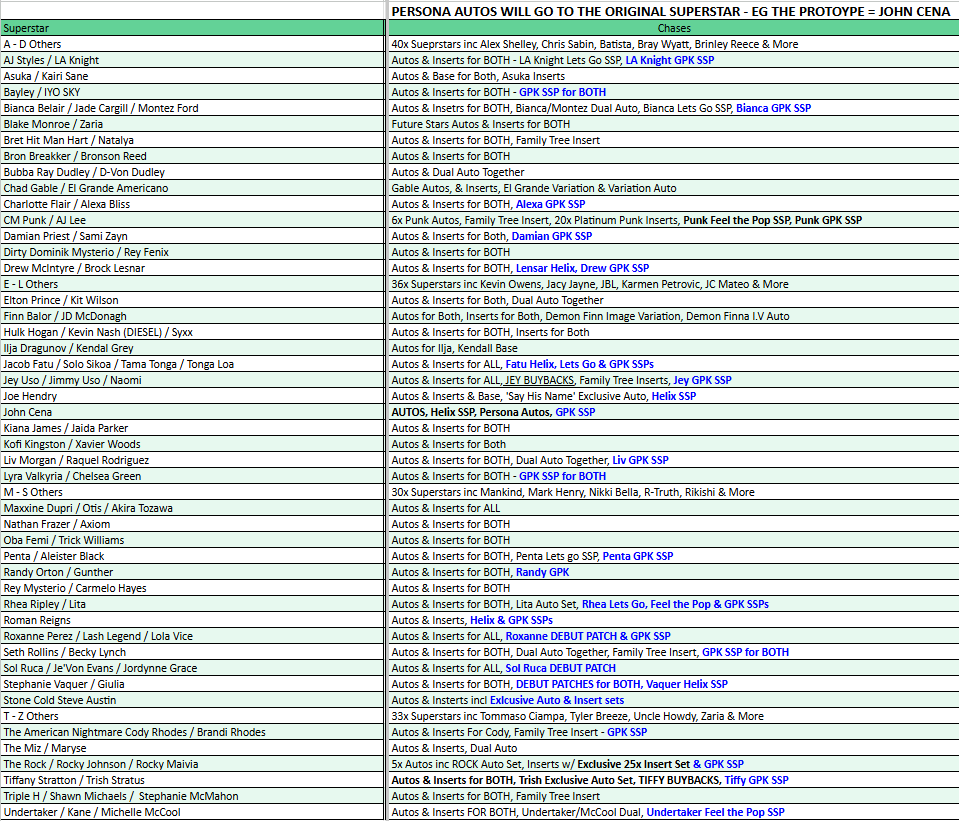Image resolution: width=959 pixels, height=821 pixels.
Task: Select the A - D Others row
Action: pos(193,44)
